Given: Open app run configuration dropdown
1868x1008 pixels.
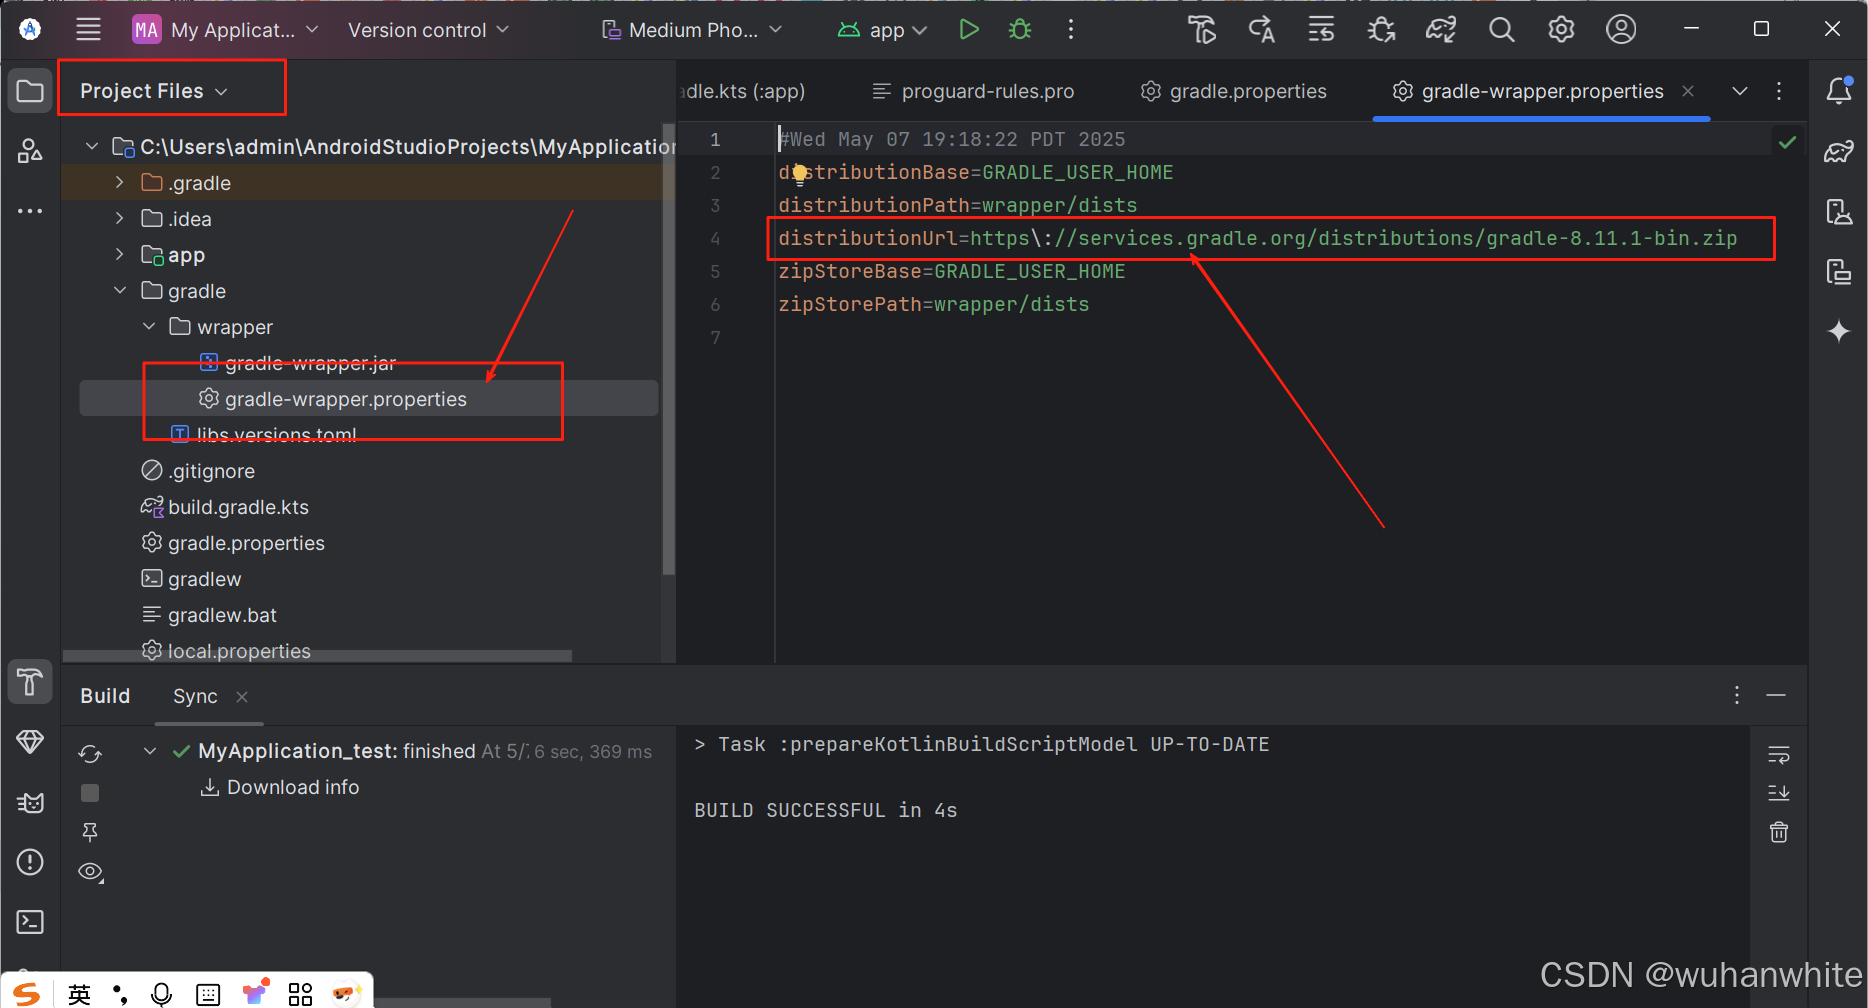Looking at the screenshot, I should [x=883, y=30].
